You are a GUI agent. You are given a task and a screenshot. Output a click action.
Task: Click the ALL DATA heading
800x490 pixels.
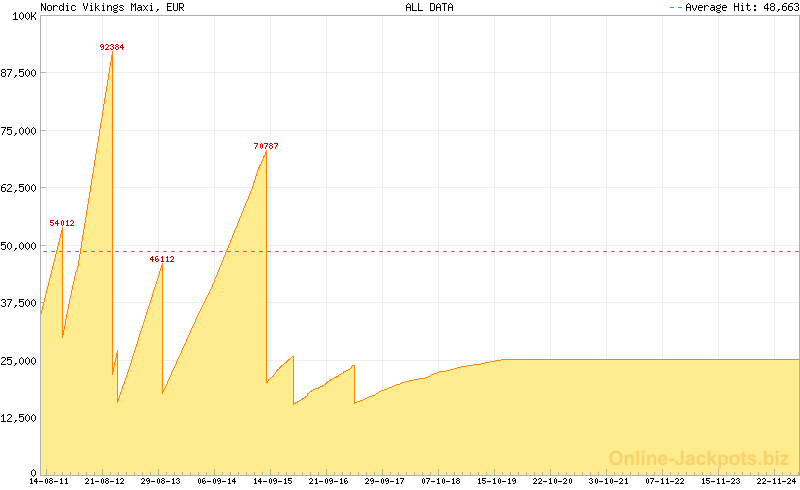pos(429,7)
